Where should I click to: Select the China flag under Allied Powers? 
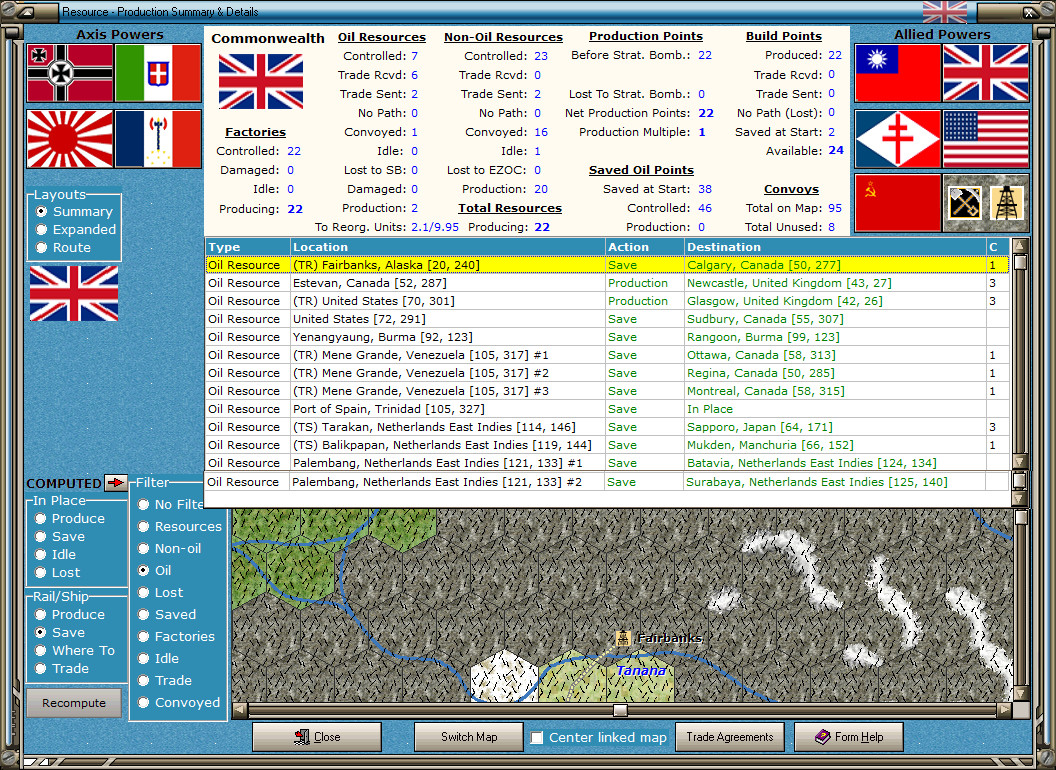coord(897,73)
